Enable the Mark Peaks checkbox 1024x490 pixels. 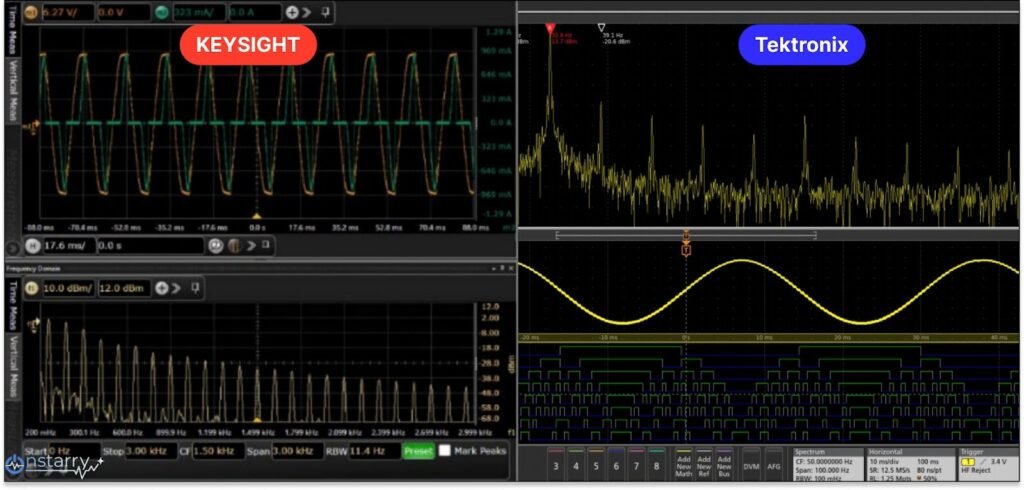click(x=444, y=451)
